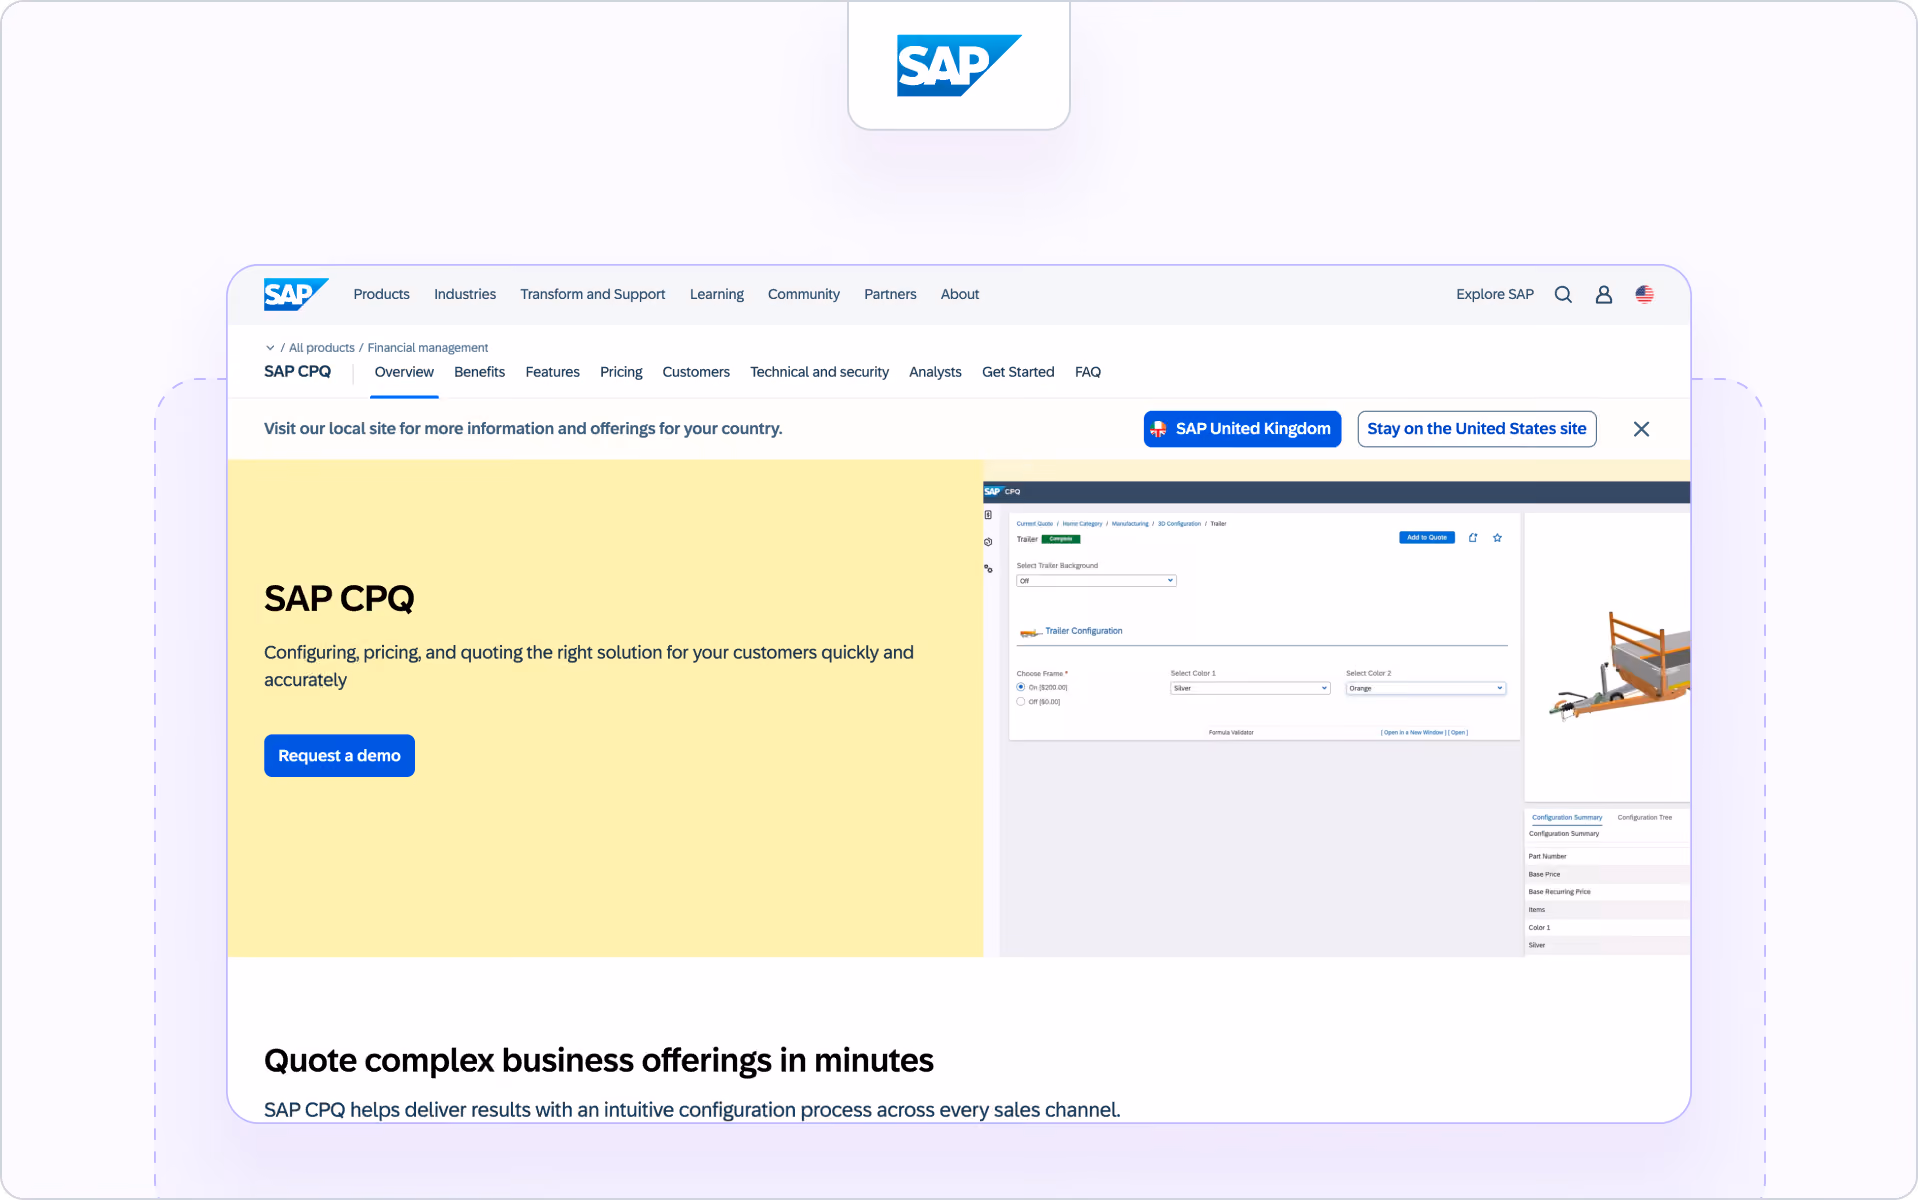1918x1200 pixels.
Task: Open the Select Color 2 Orange dropdown
Action: [x=1426, y=688]
